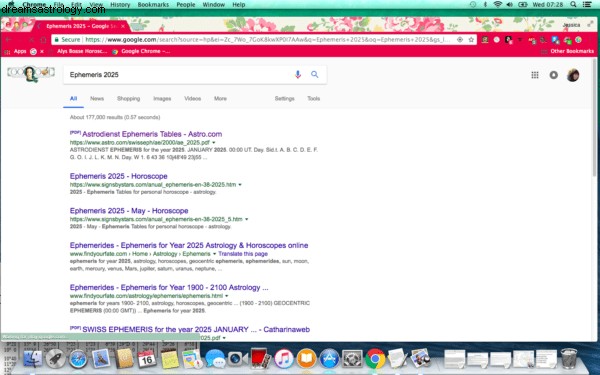Open the People menu
The width and height of the screenshot is (600, 375).
tap(186, 5)
